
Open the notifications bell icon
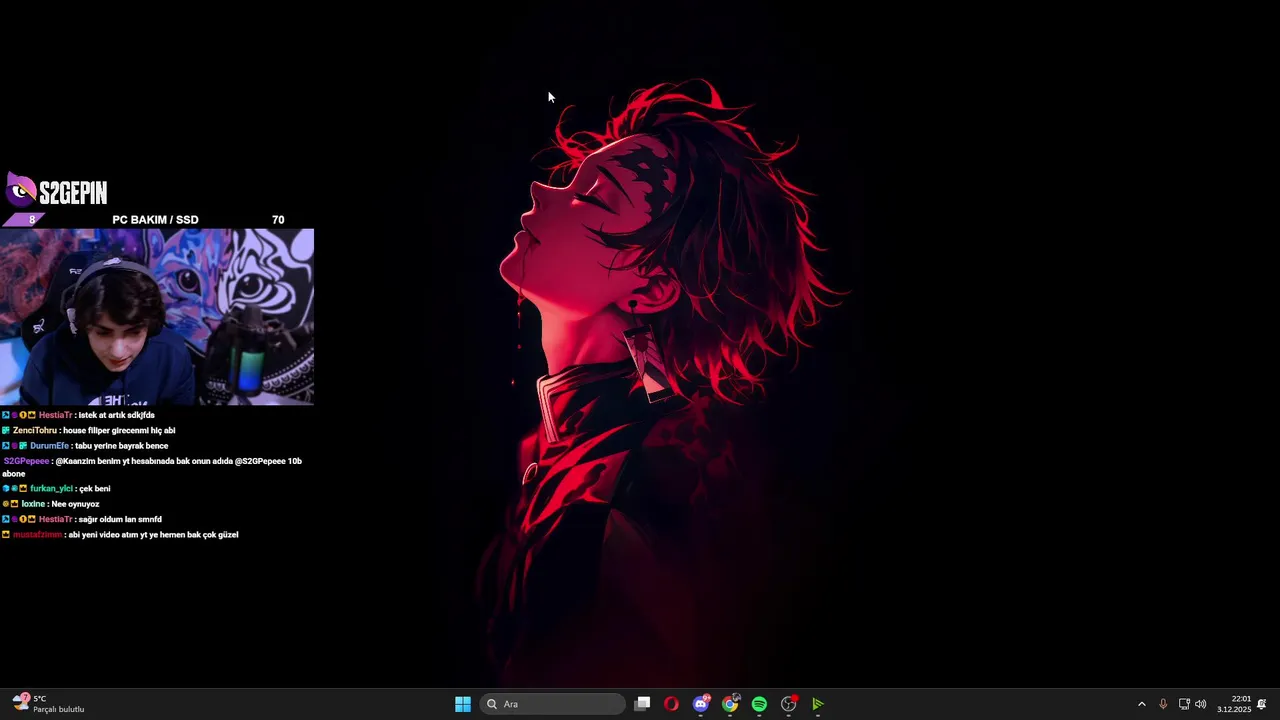pos(1262,704)
